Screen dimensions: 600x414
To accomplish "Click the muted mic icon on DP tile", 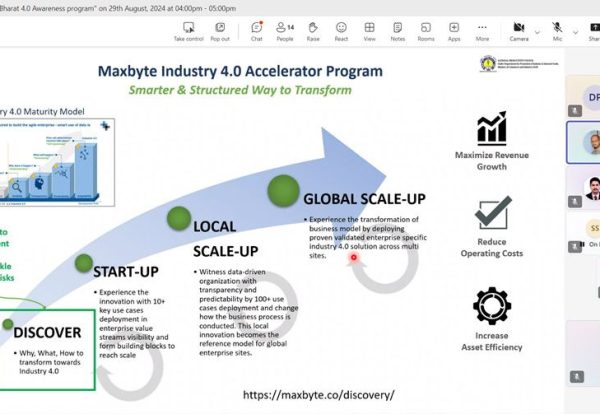I will (x=575, y=111).
